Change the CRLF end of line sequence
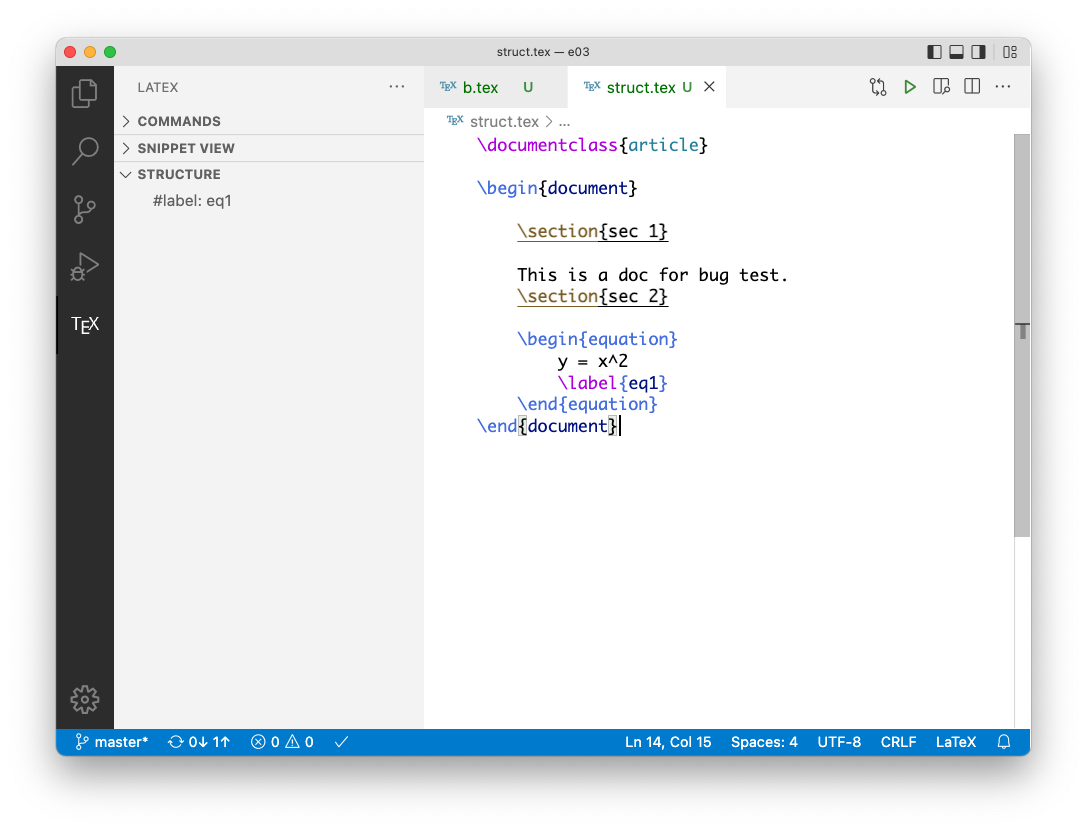Viewport: 1087px width, 830px height. tap(898, 742)
